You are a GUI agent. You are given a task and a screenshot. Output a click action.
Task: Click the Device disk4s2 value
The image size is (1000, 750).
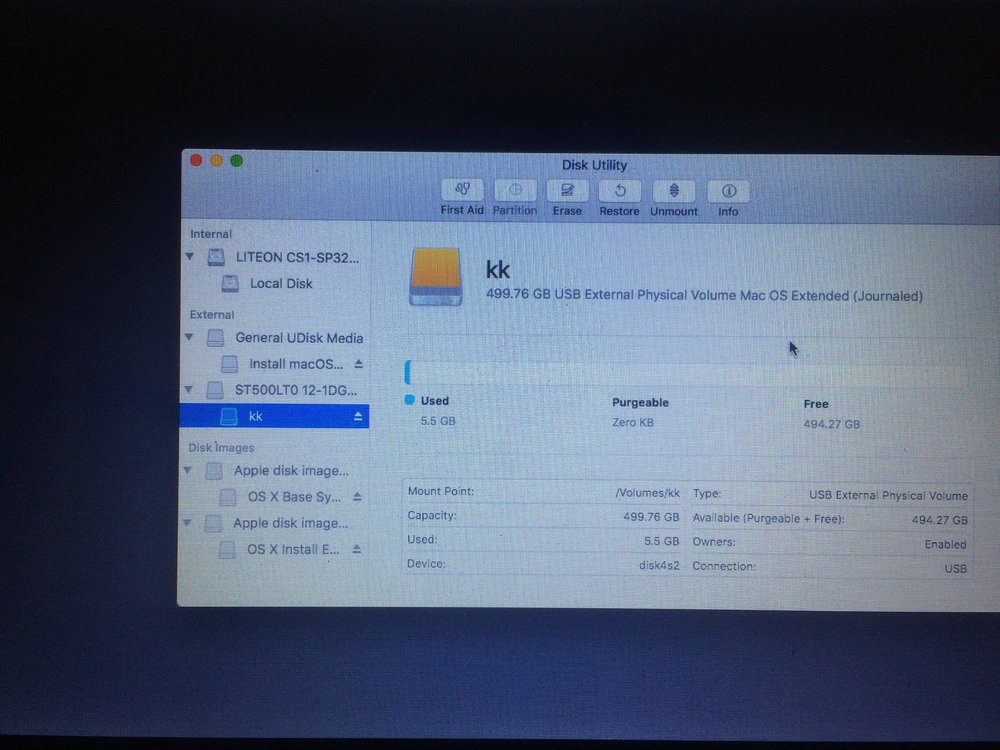659,565
